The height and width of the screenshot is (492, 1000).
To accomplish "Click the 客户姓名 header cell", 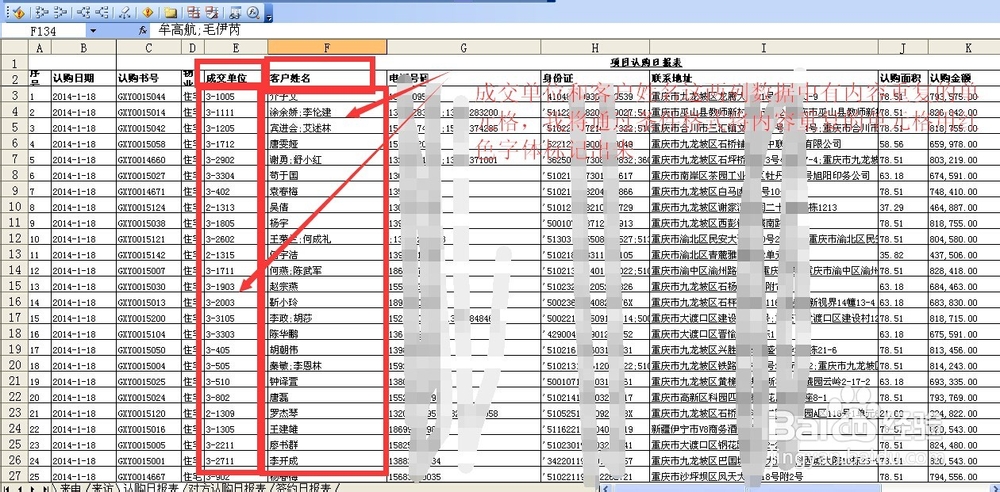I will [327, 78].
